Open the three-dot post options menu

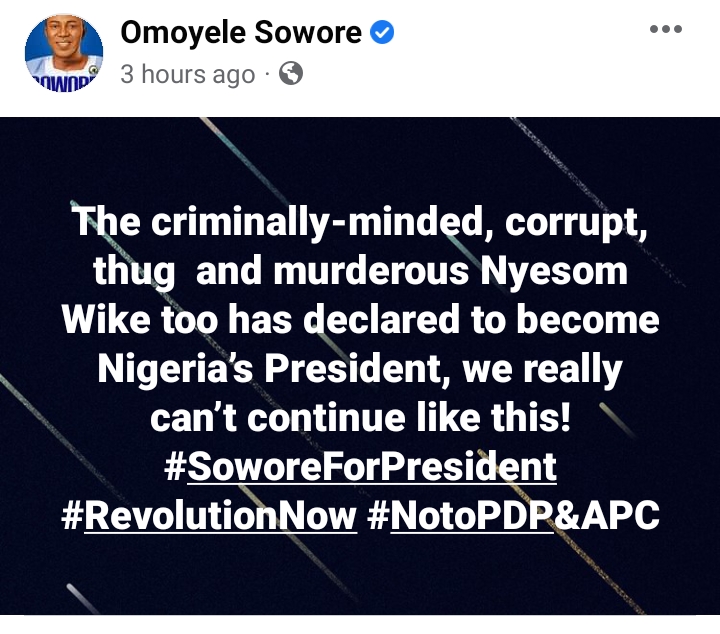pyautogui.click(x=665, y=30)
